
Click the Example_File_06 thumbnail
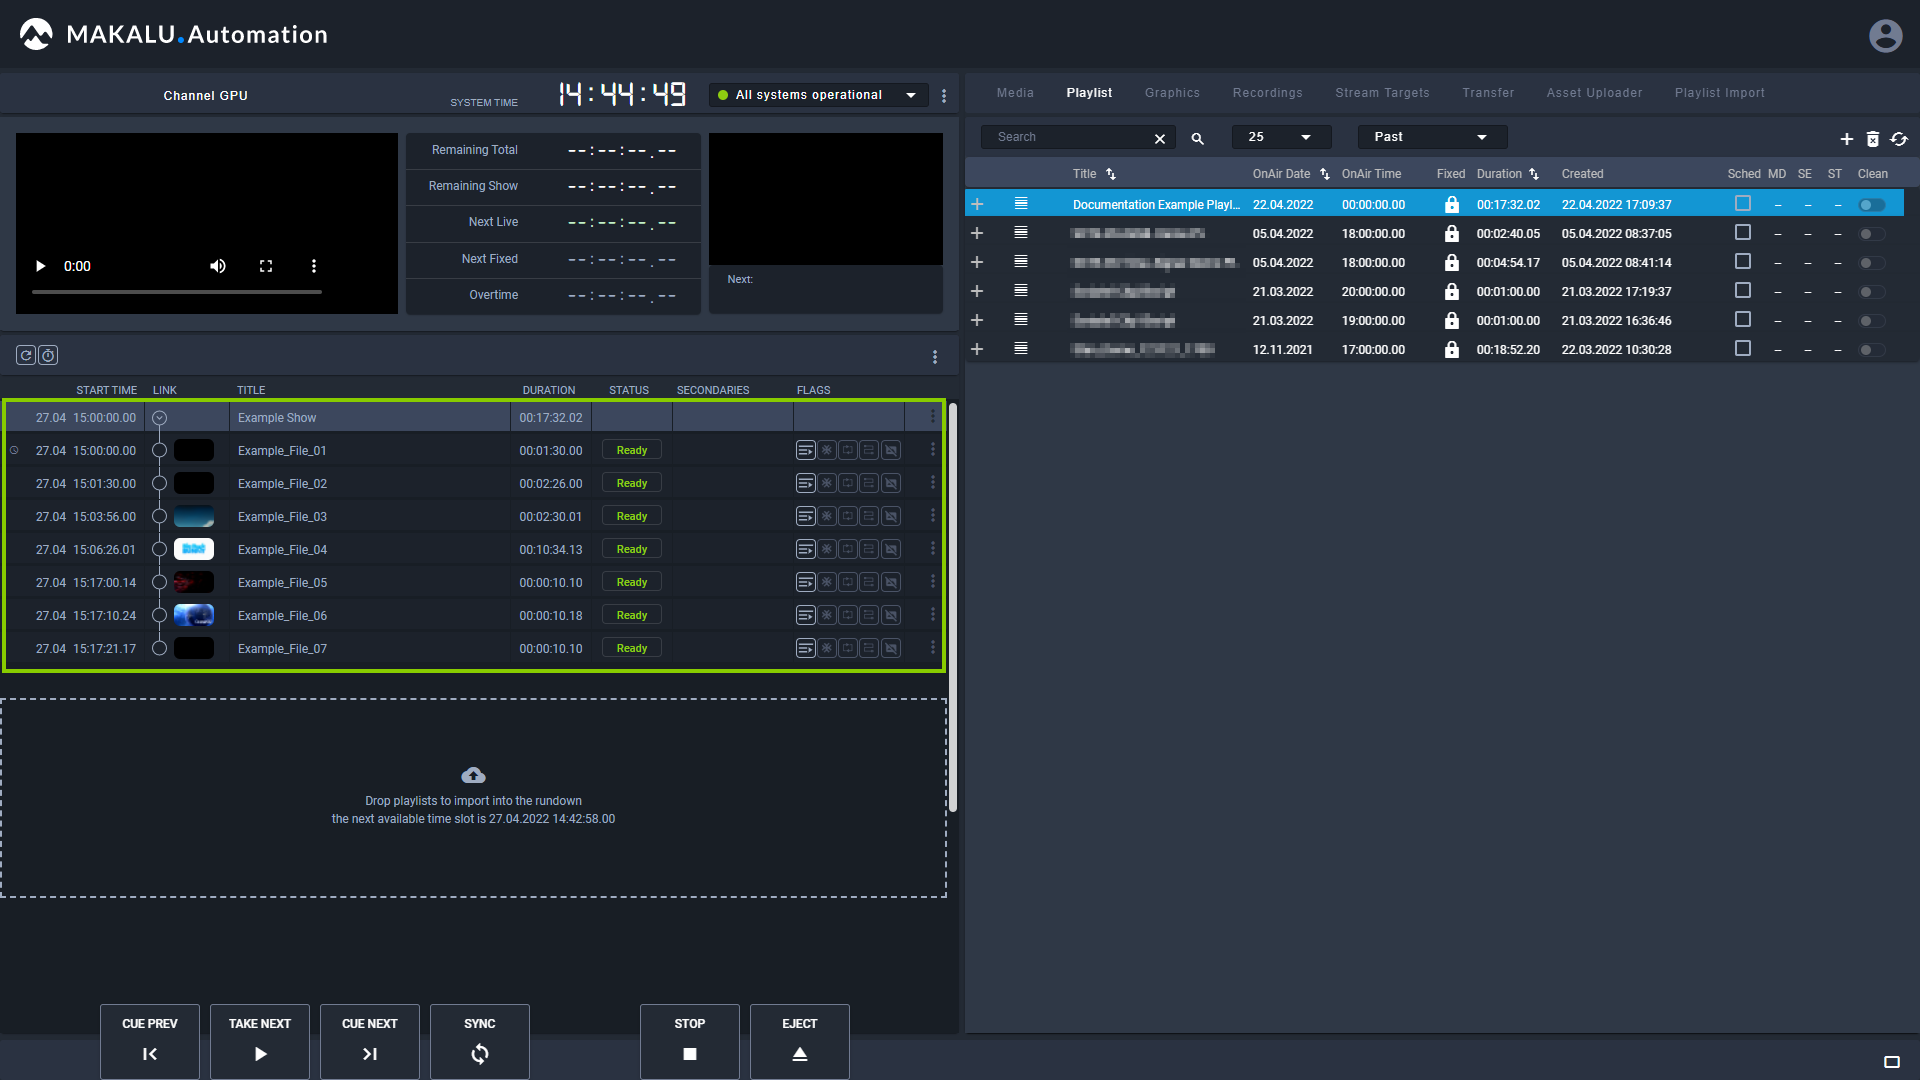tap(194, 615)
